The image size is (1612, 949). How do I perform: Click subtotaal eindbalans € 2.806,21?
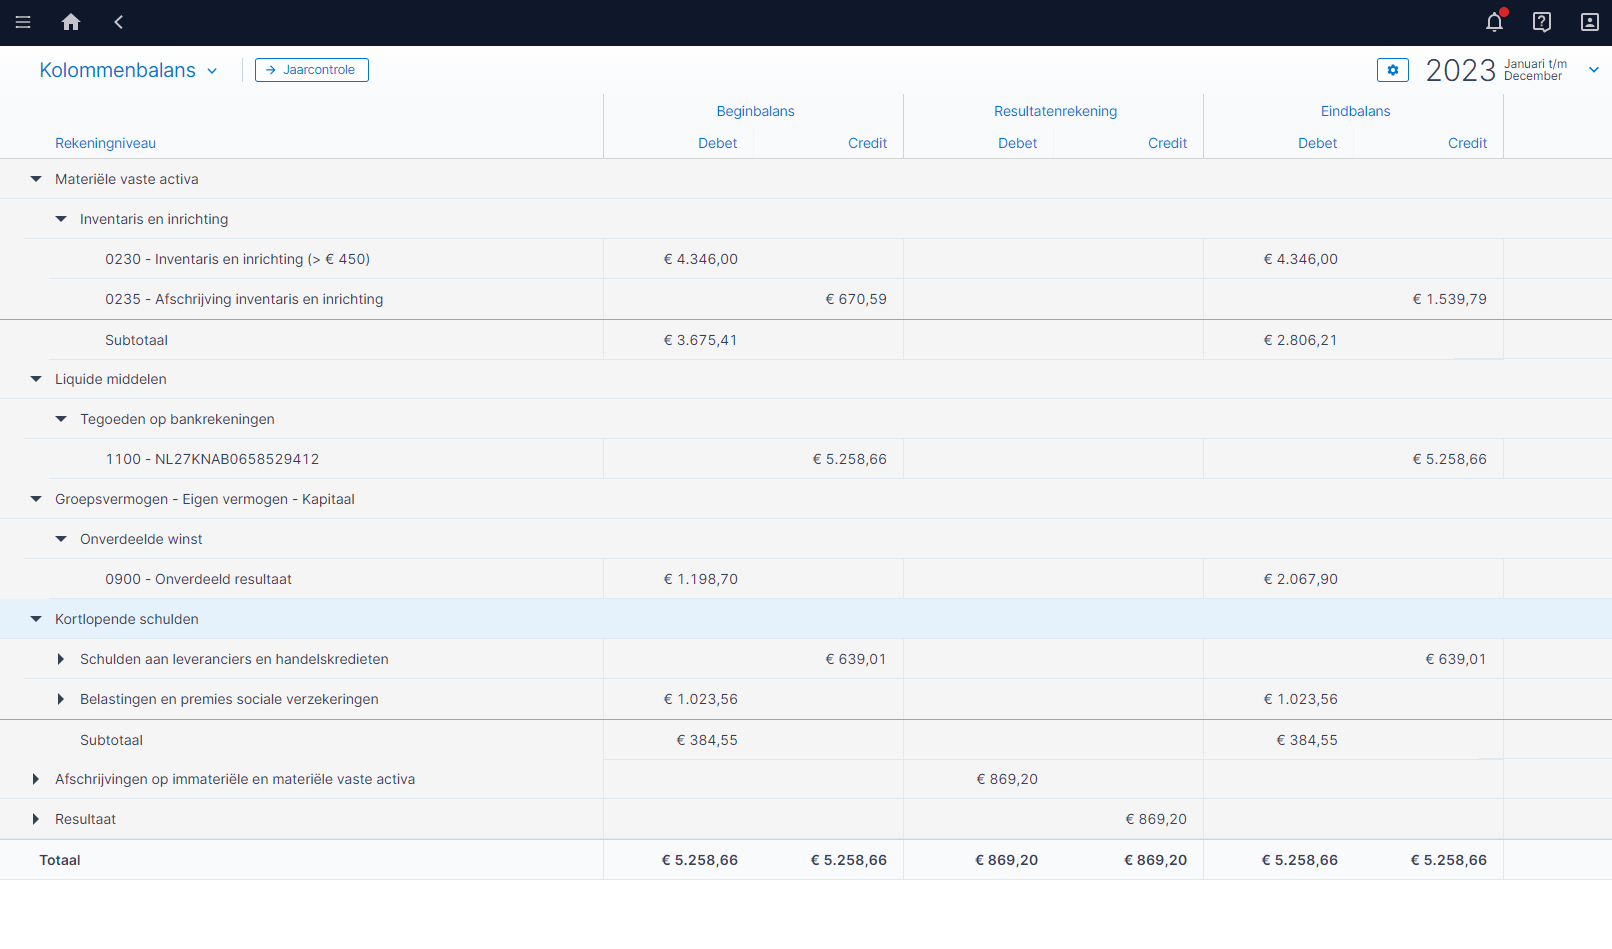pyautogui.click(x=1300, y=340)
